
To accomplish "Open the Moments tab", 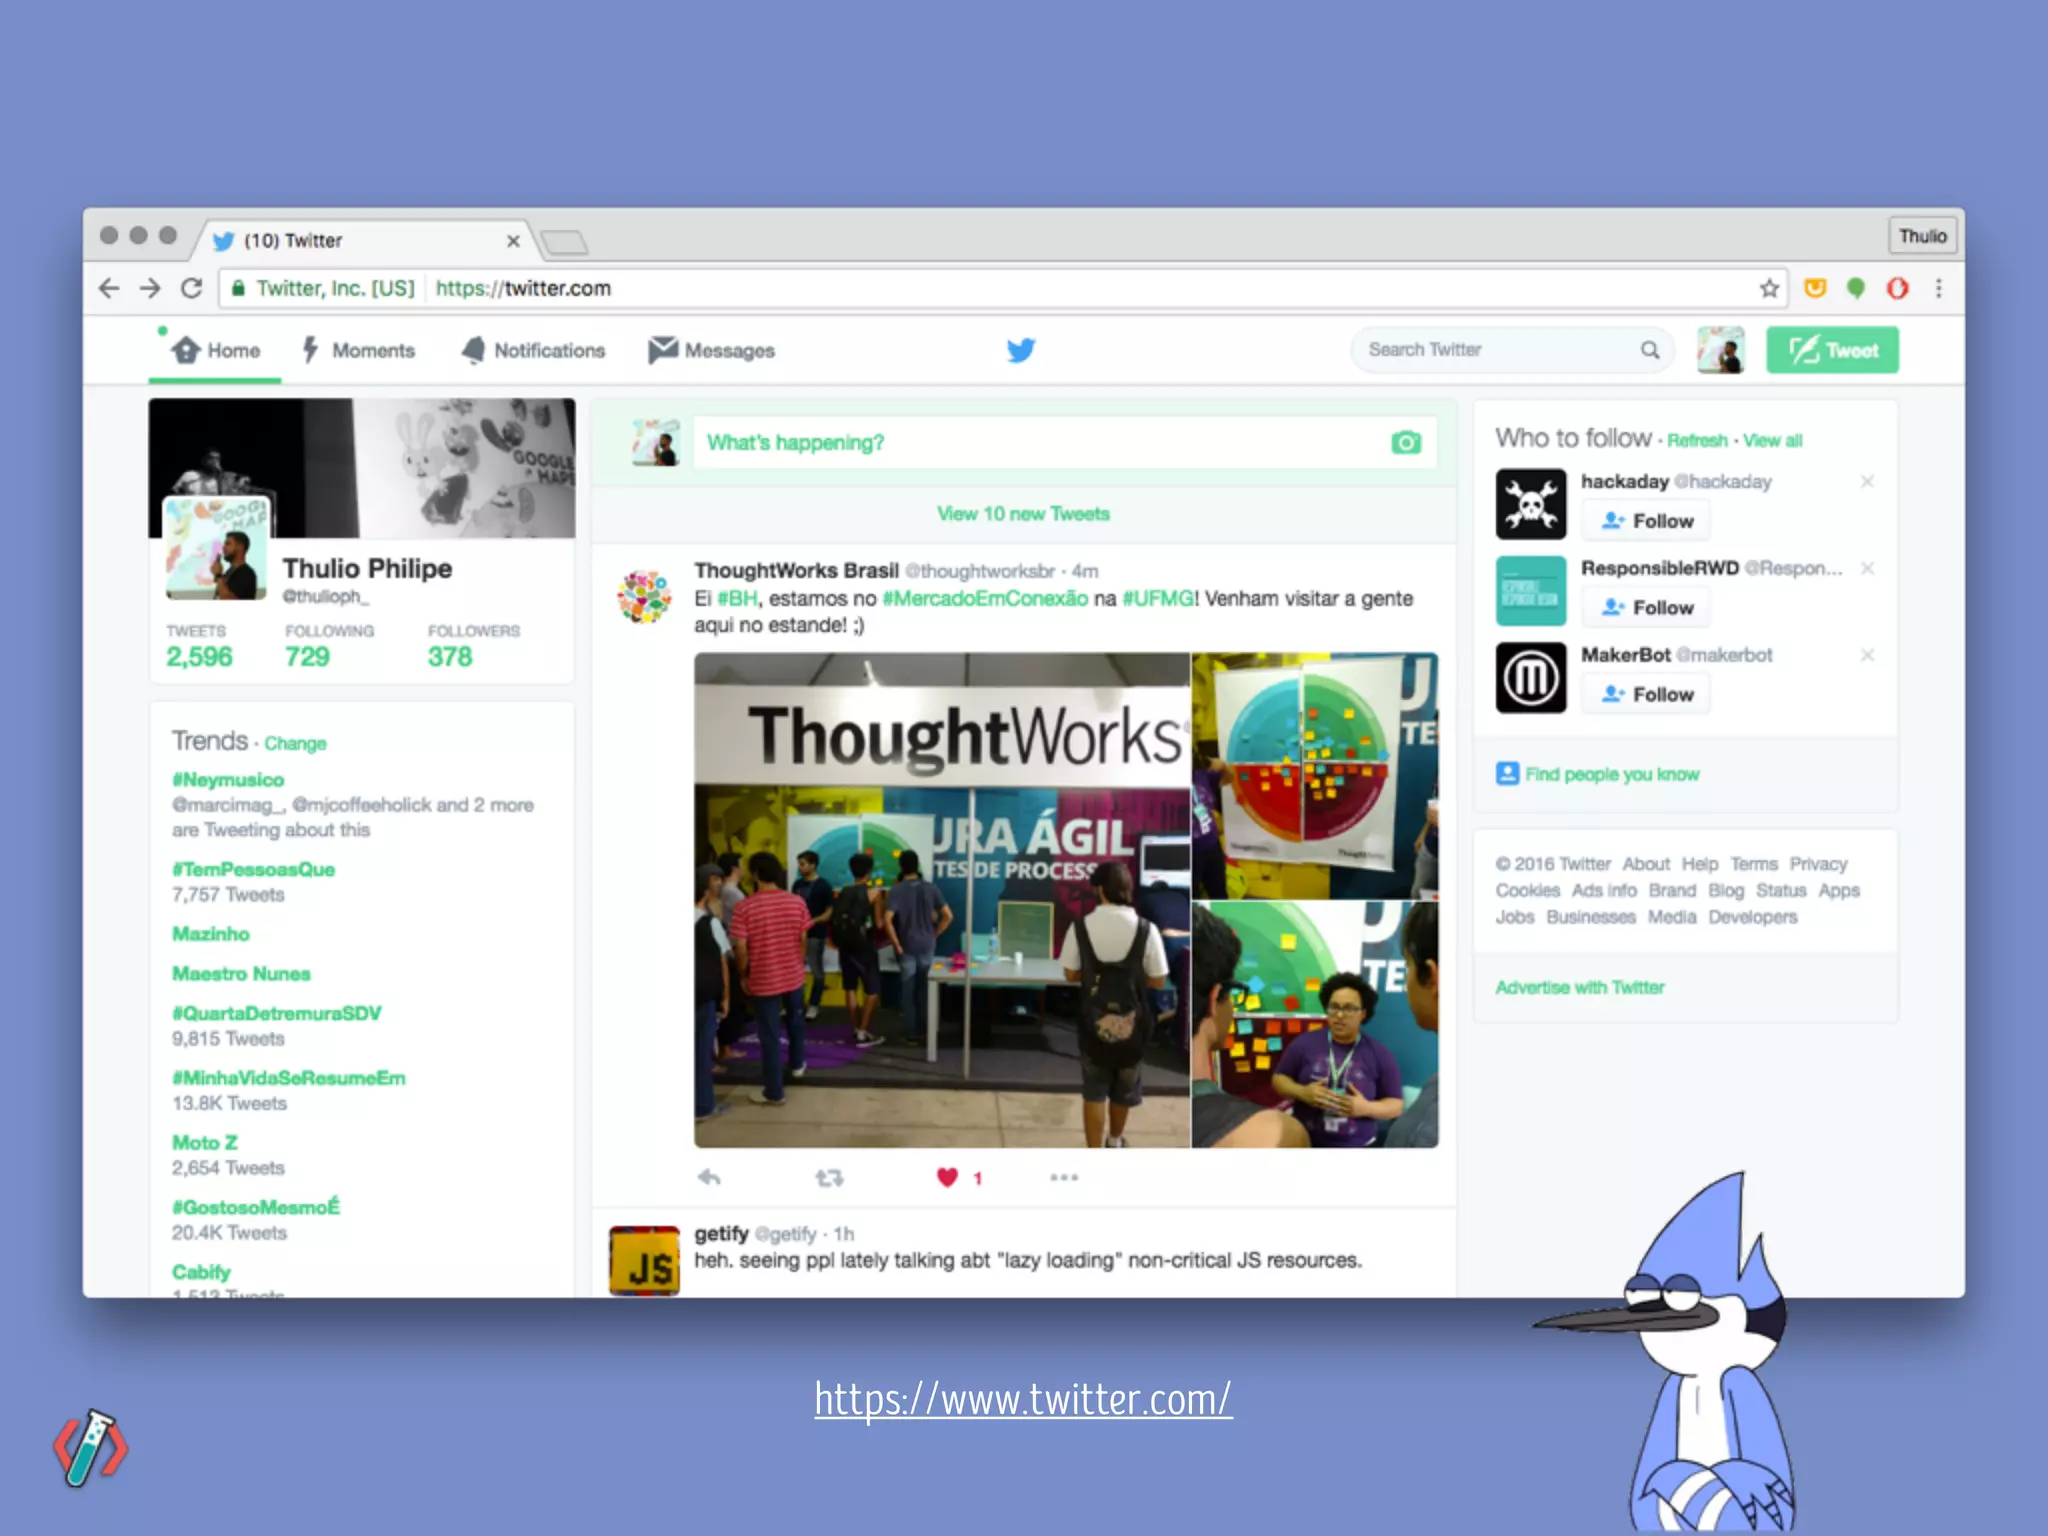I will point(358,351).
